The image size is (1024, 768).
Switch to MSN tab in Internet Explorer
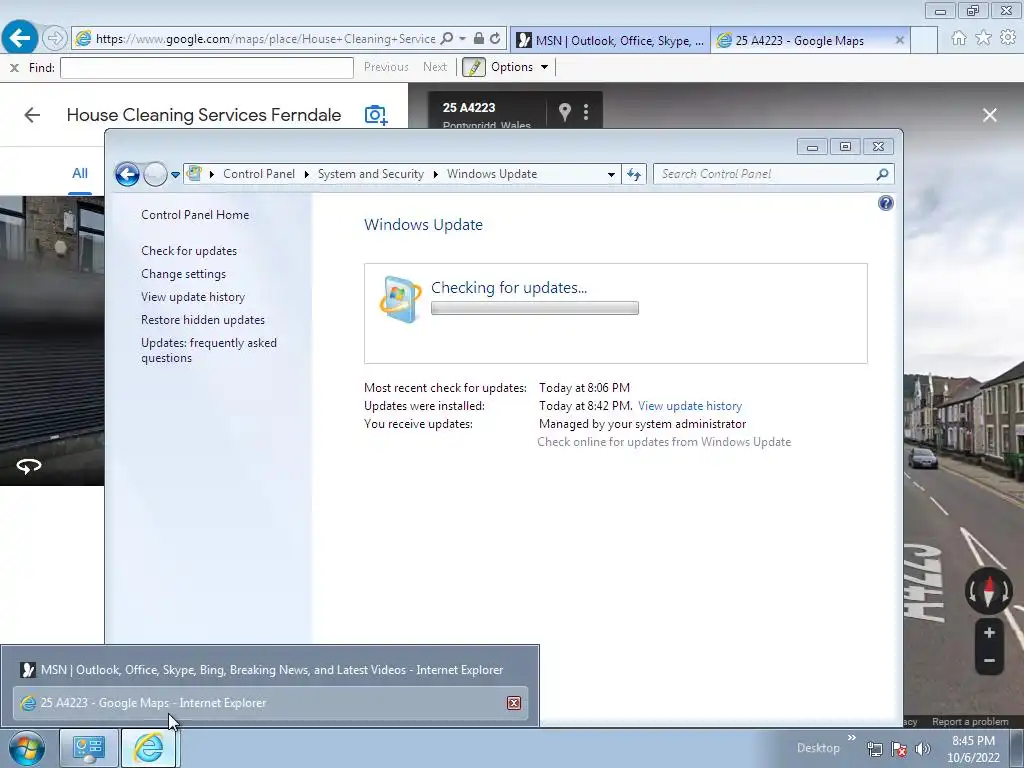[611, 40]
